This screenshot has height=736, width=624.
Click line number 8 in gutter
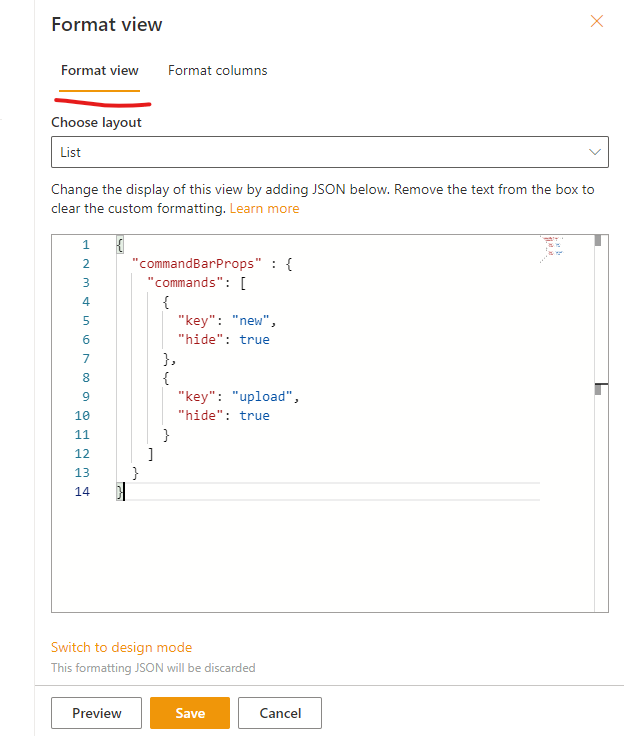pyautogui.click(x=86, y=377)
